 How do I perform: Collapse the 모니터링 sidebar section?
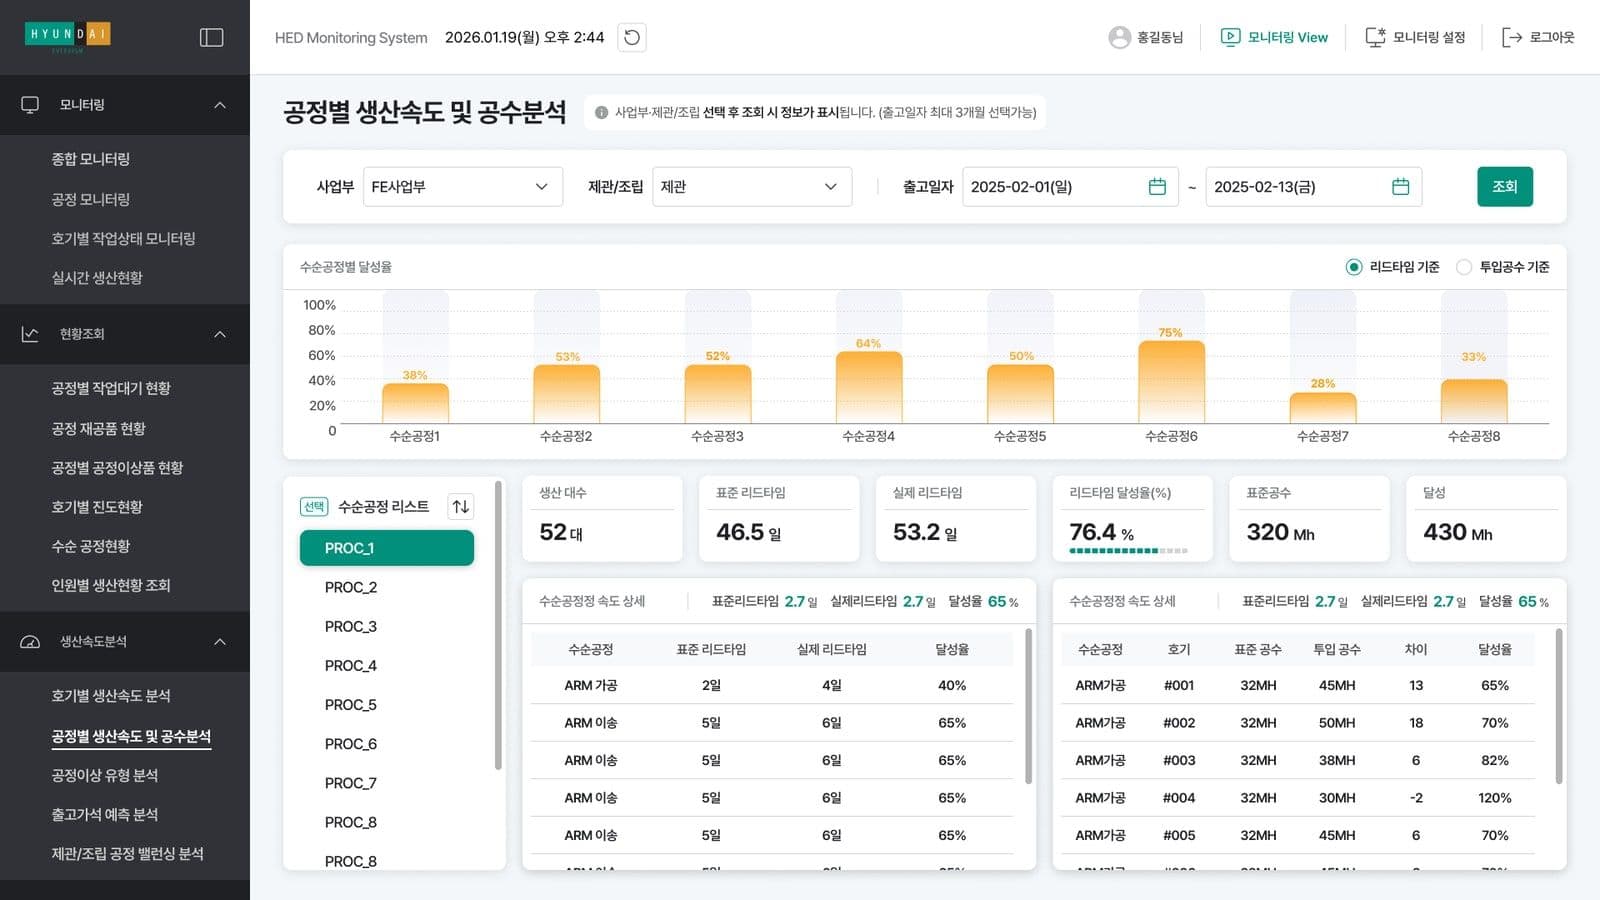tap(220, 104)
